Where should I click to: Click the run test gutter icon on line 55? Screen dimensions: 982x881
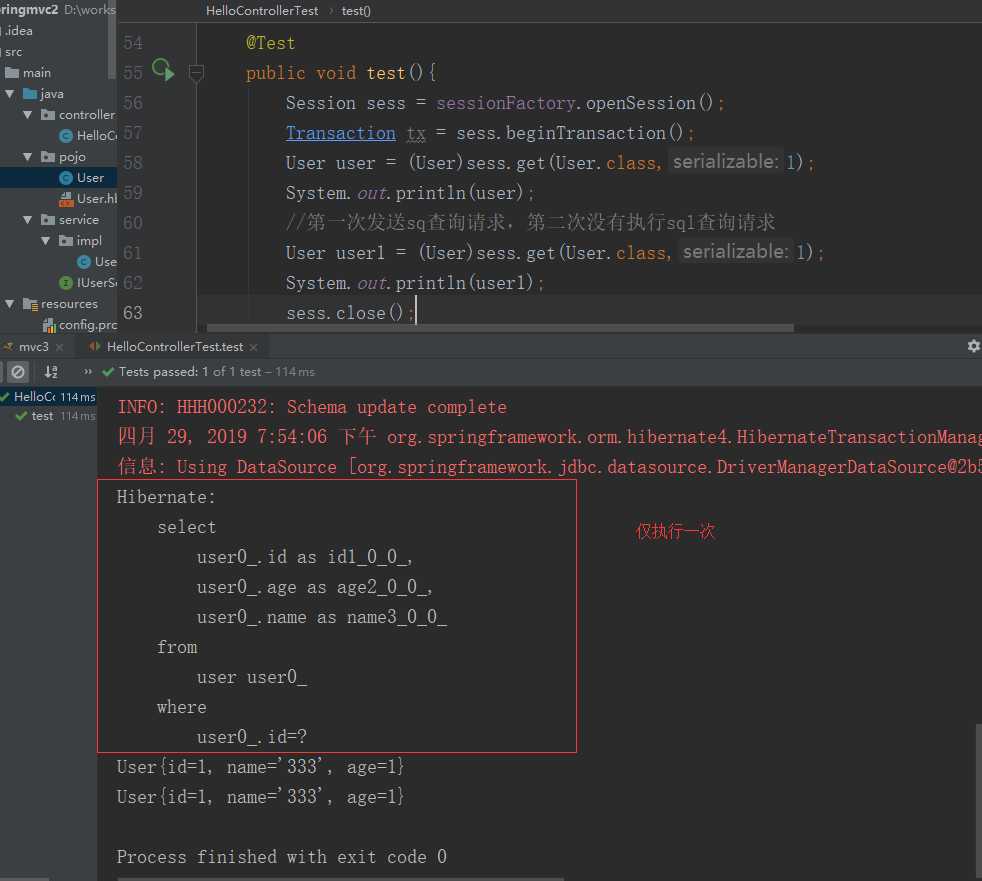click(163, 70)
